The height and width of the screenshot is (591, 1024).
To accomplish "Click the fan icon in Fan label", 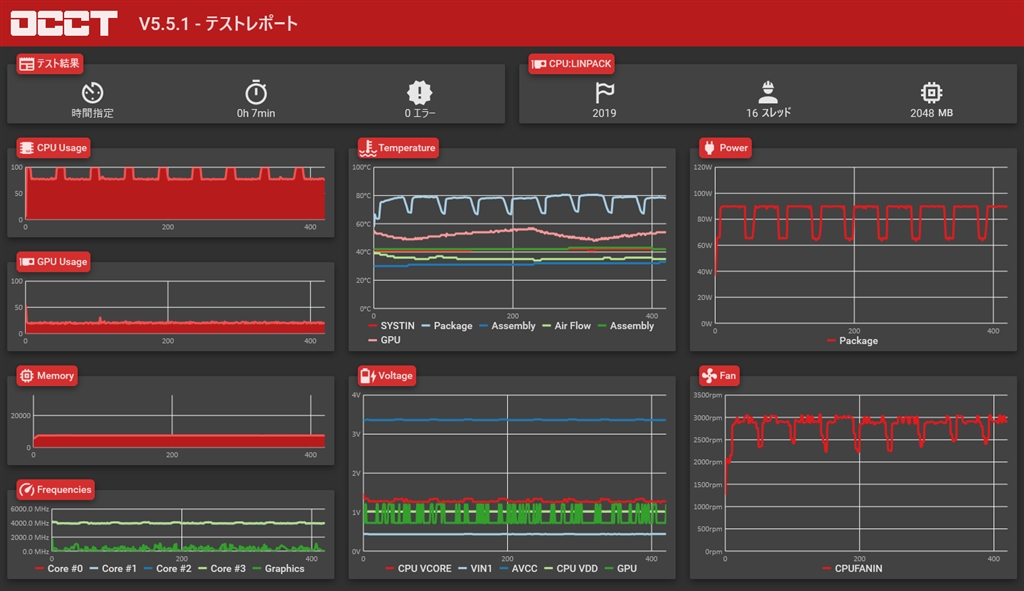I will [709, 375].
